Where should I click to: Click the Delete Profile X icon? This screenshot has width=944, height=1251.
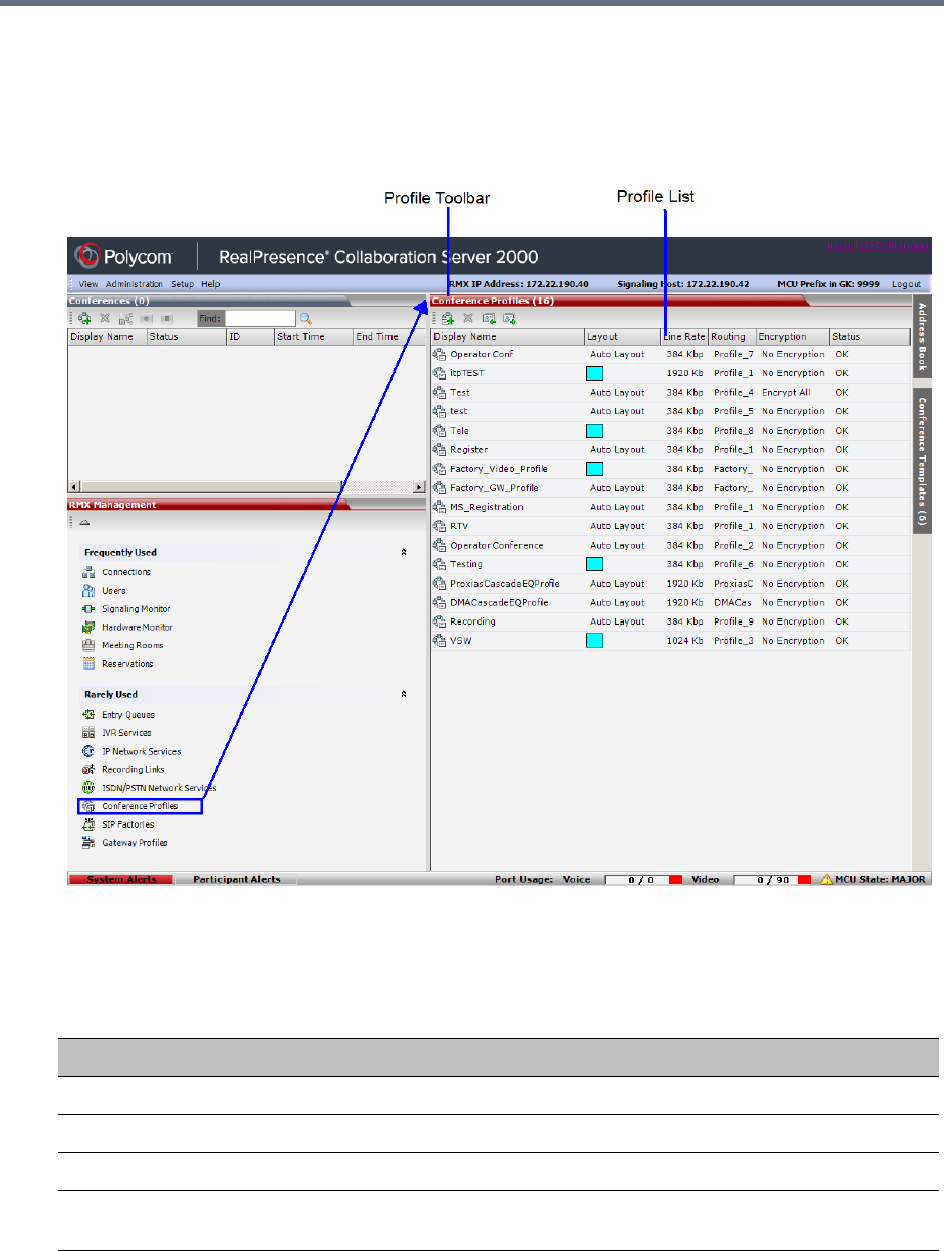tap(467, 318)
